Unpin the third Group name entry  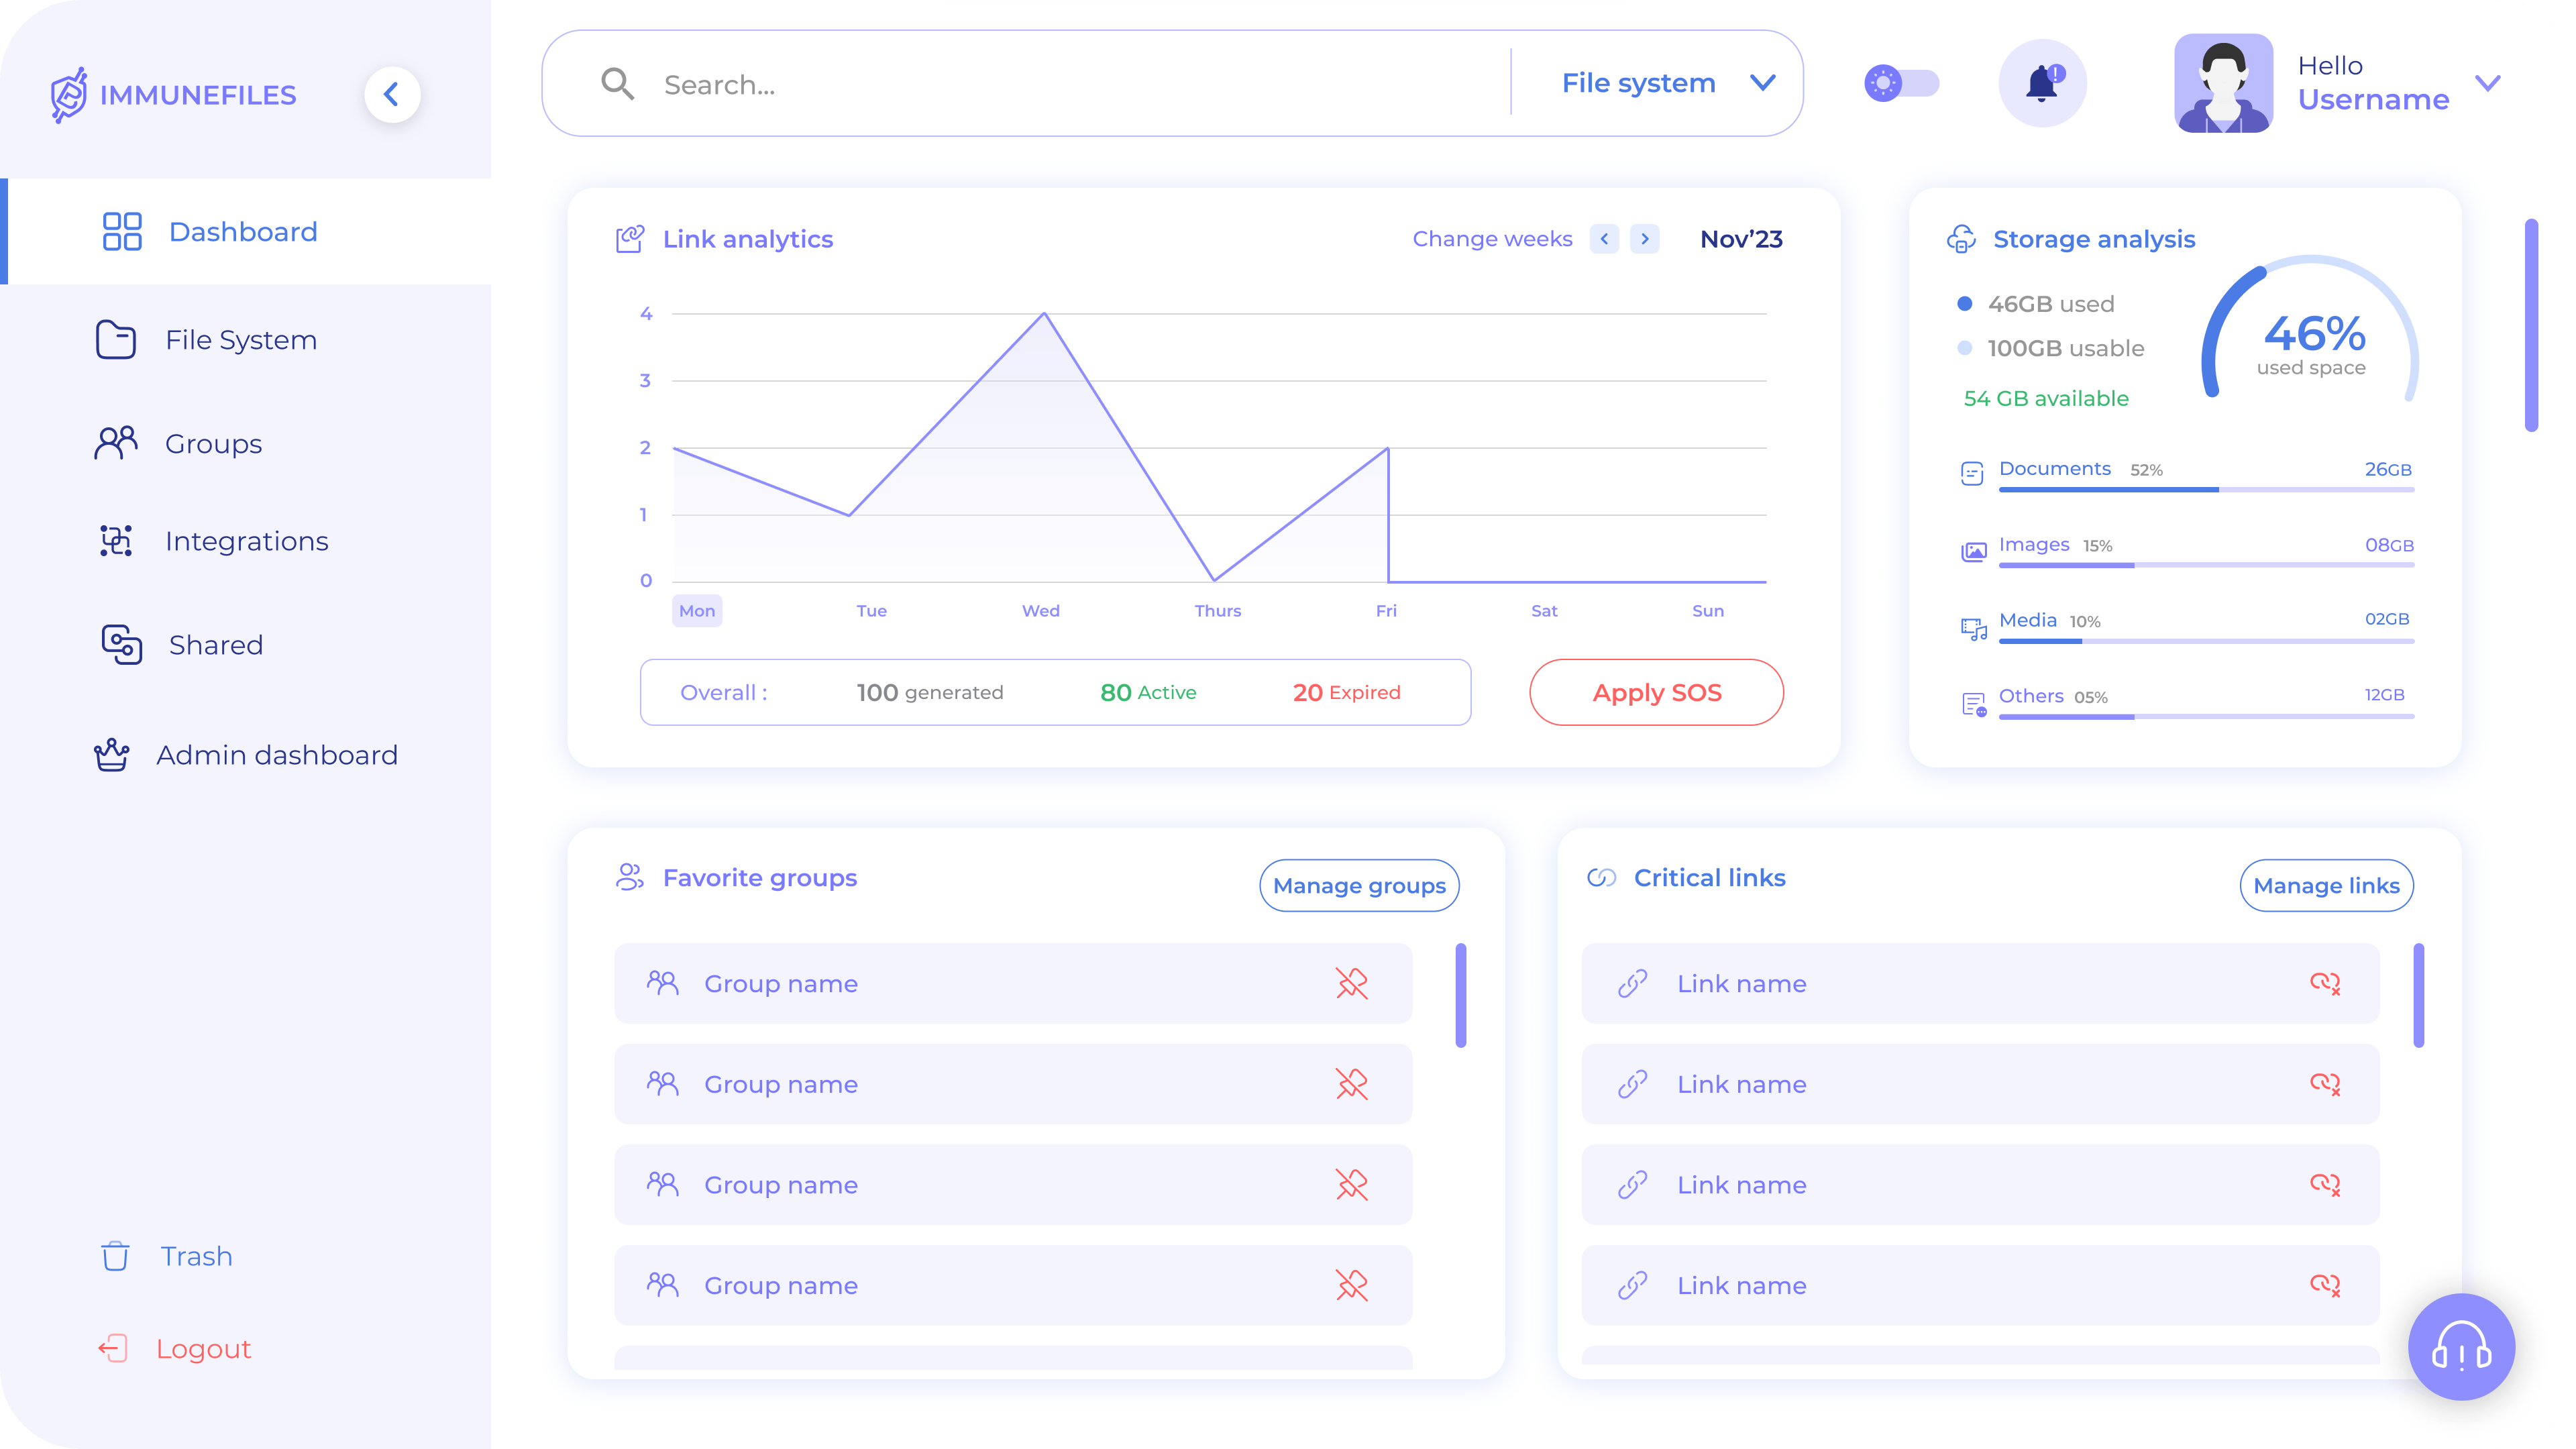tap(1351, 1184)
